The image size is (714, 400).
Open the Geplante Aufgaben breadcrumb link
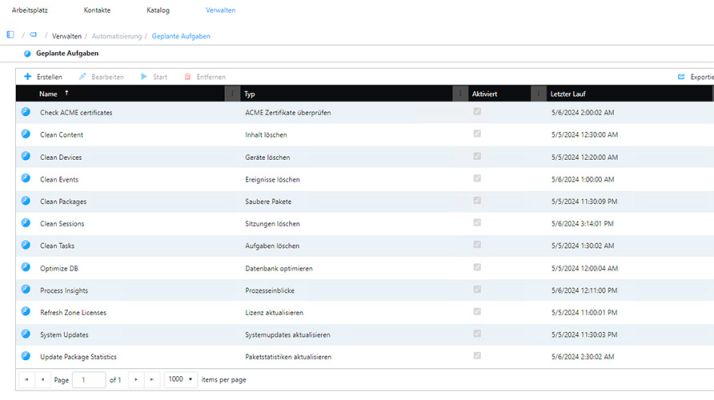[181, 36]
